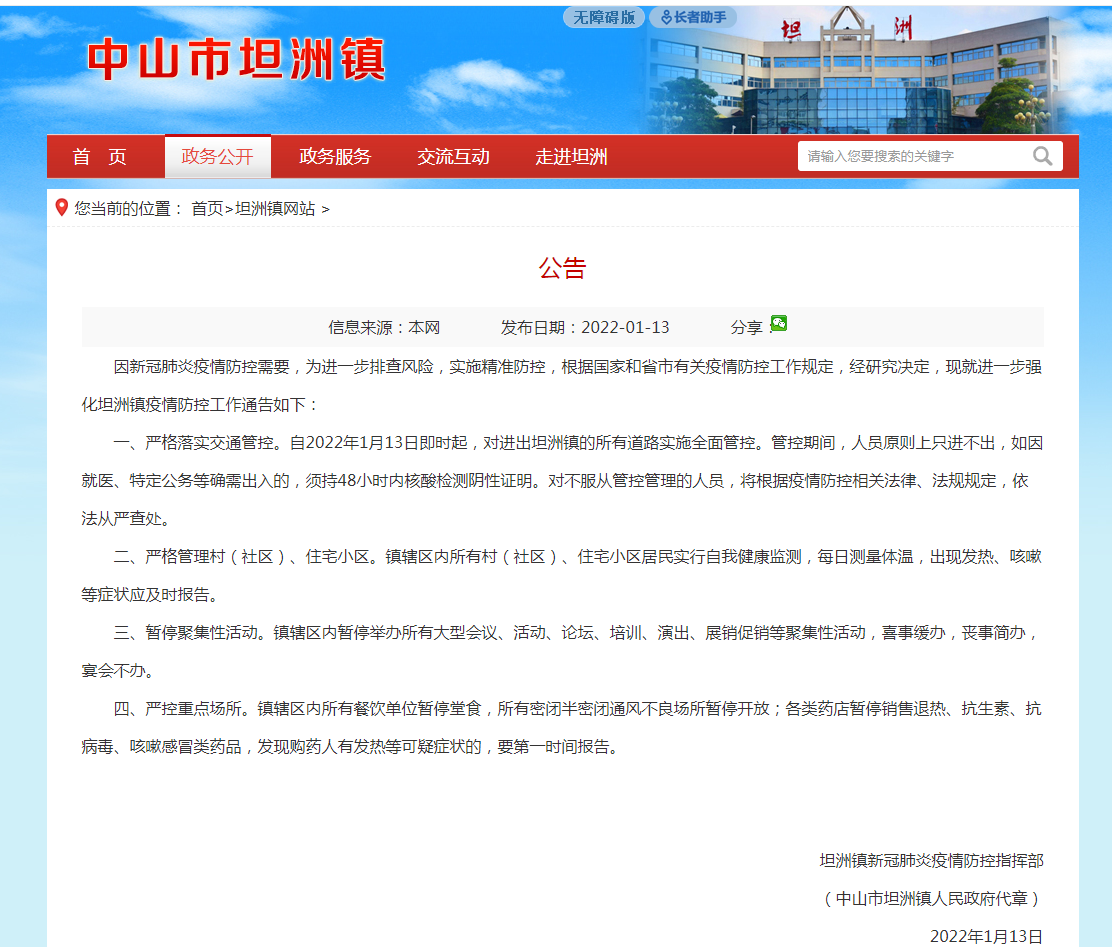The image size is (1112, 947).
Task: Click the 发布日期 2022-01-13 text
Action: coord(585,327)
